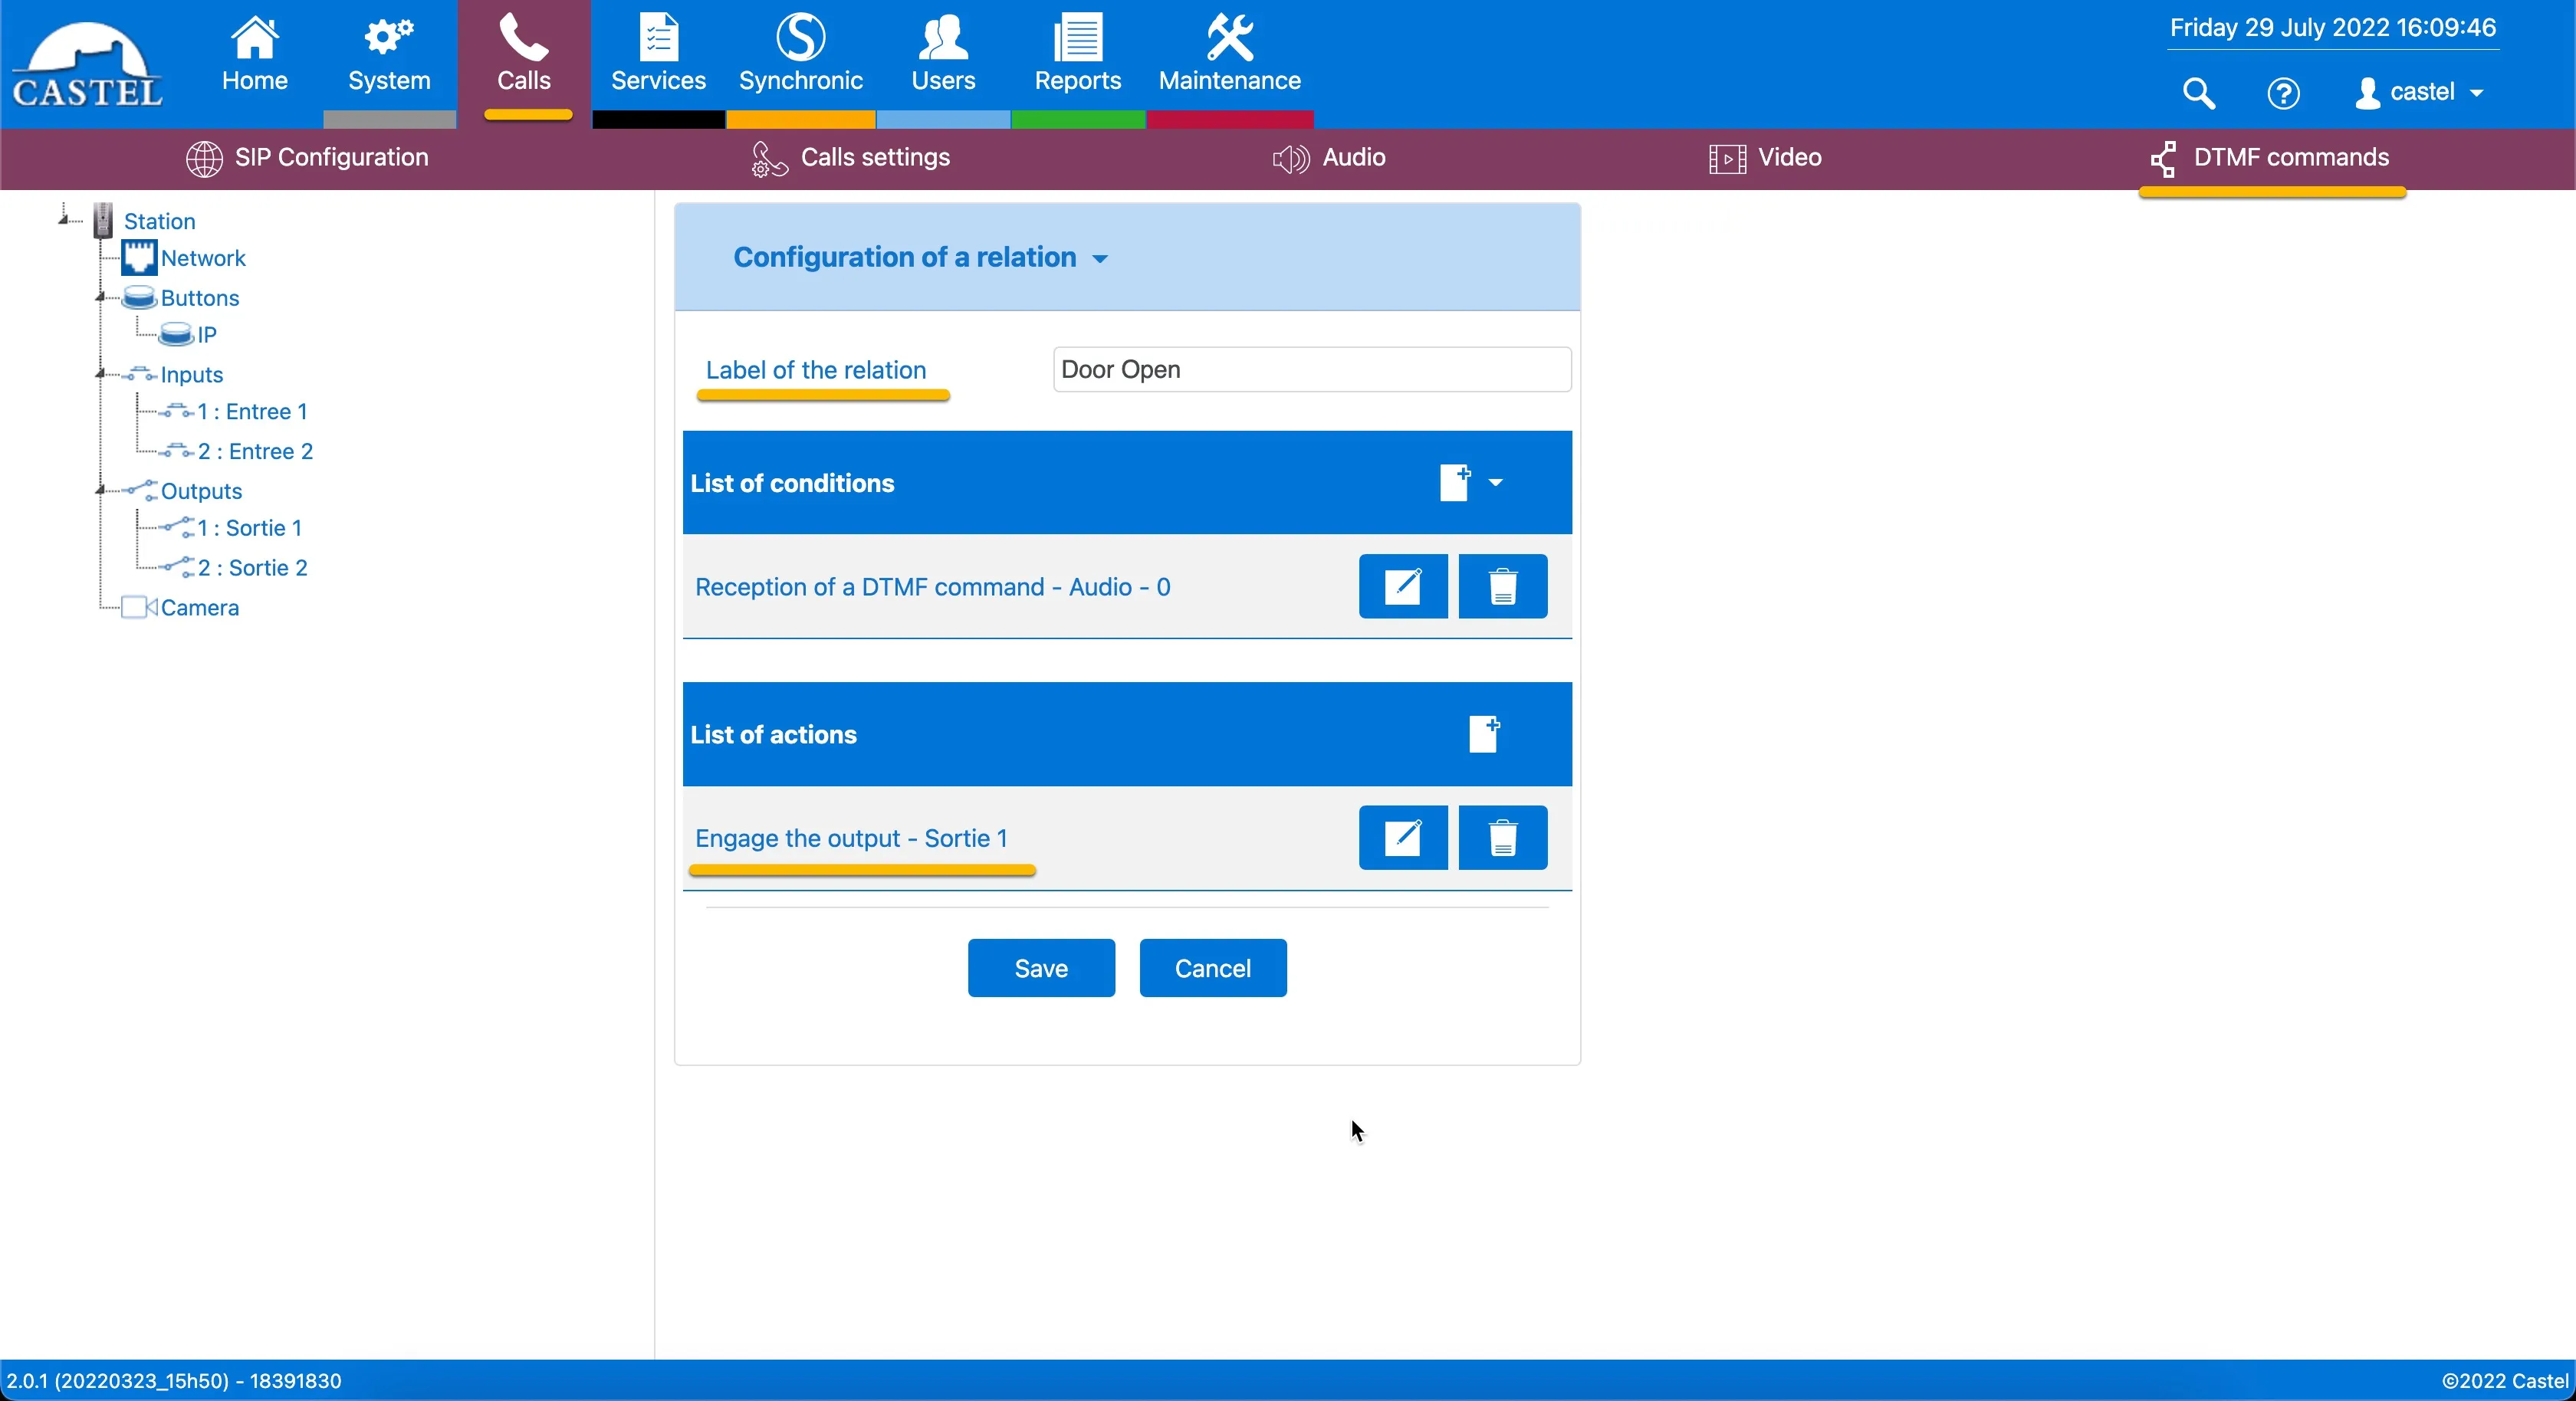Click the Castel logo
This screenshot has height=1401, width=2576.
tap(87, 65)
